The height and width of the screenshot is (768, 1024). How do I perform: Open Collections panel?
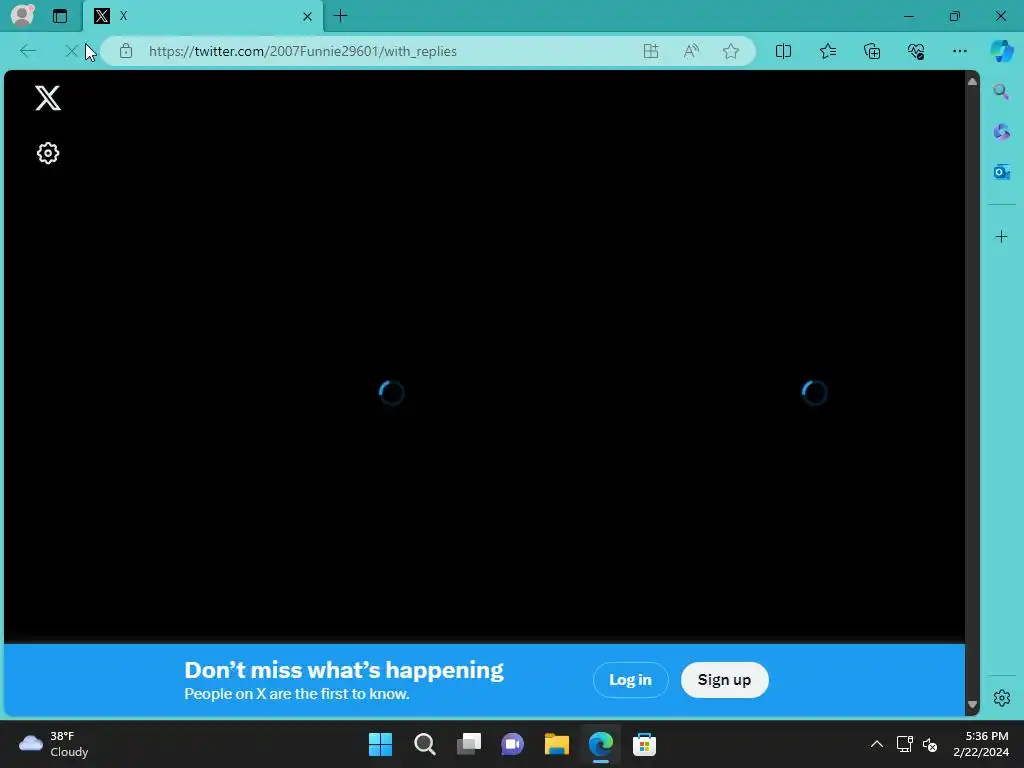point(872,51)
